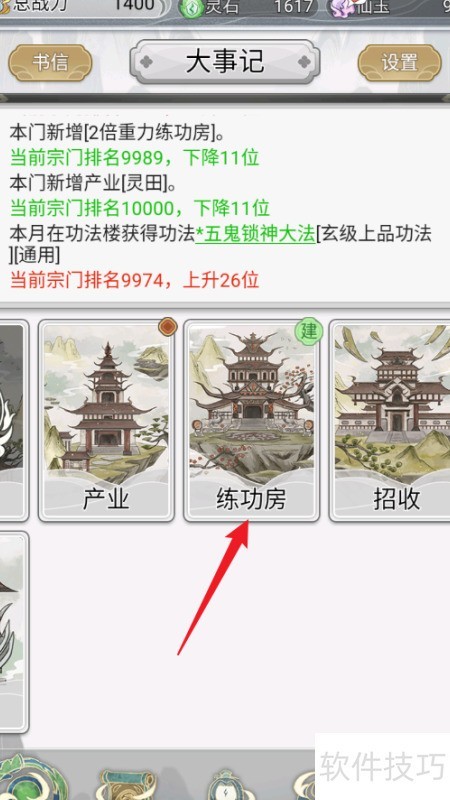Open the 练功房 training room card
The image size is (450, 800).
(x=252, y=420)
